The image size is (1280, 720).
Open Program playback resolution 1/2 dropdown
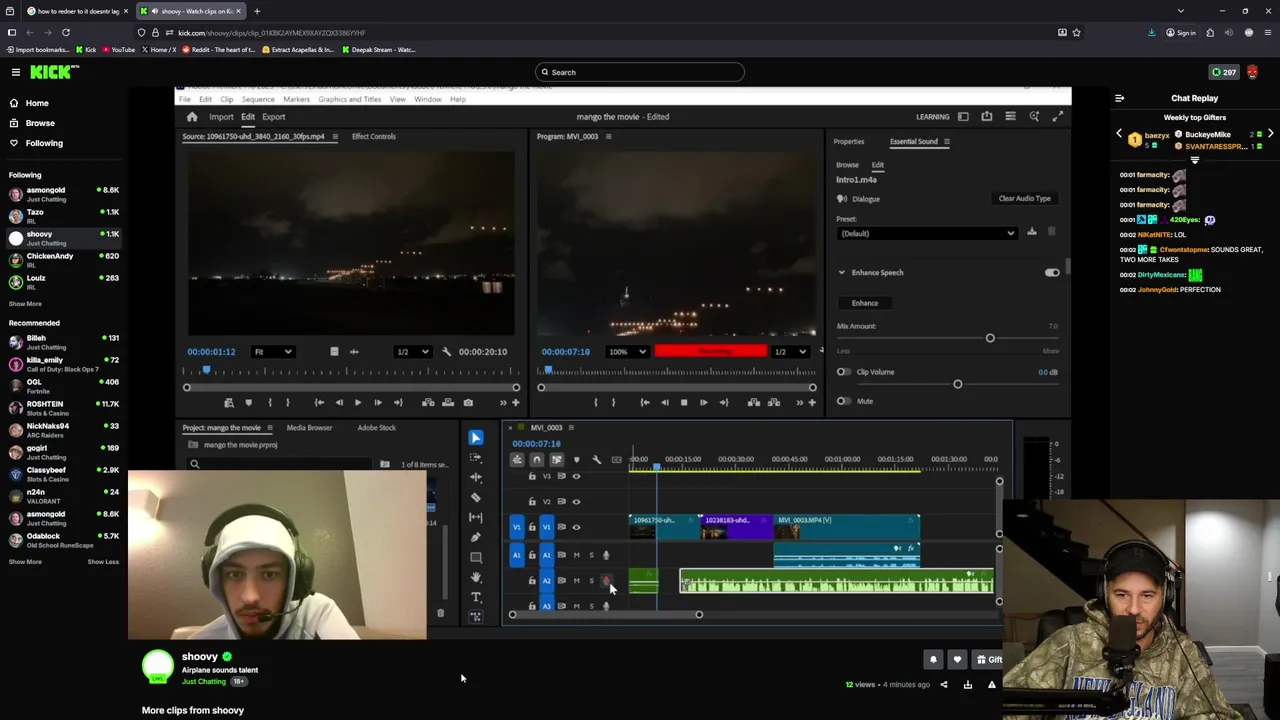(x=791, y=352)
